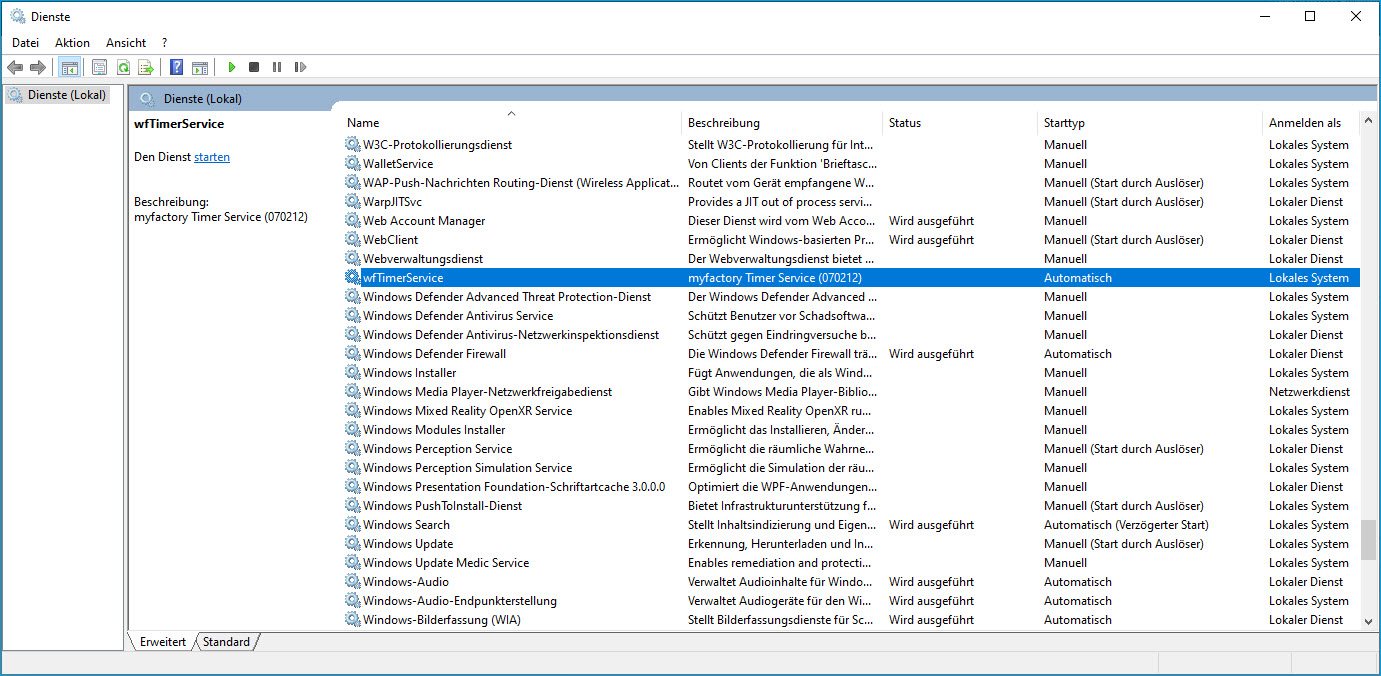Click the Stop service toolbar icon
This screenshot has width=1381, height=676.
coord(254,67)
